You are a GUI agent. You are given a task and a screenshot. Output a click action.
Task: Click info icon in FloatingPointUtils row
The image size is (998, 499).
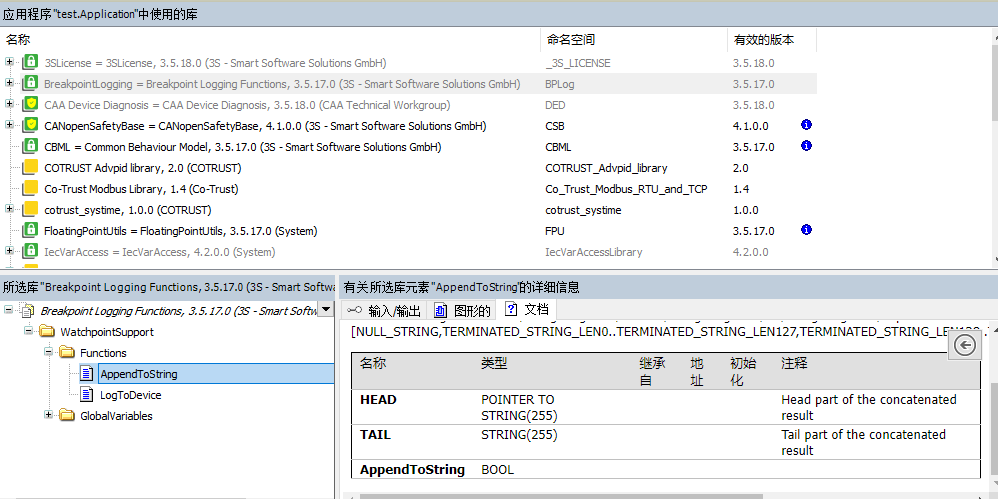click(x=806, y=230)
